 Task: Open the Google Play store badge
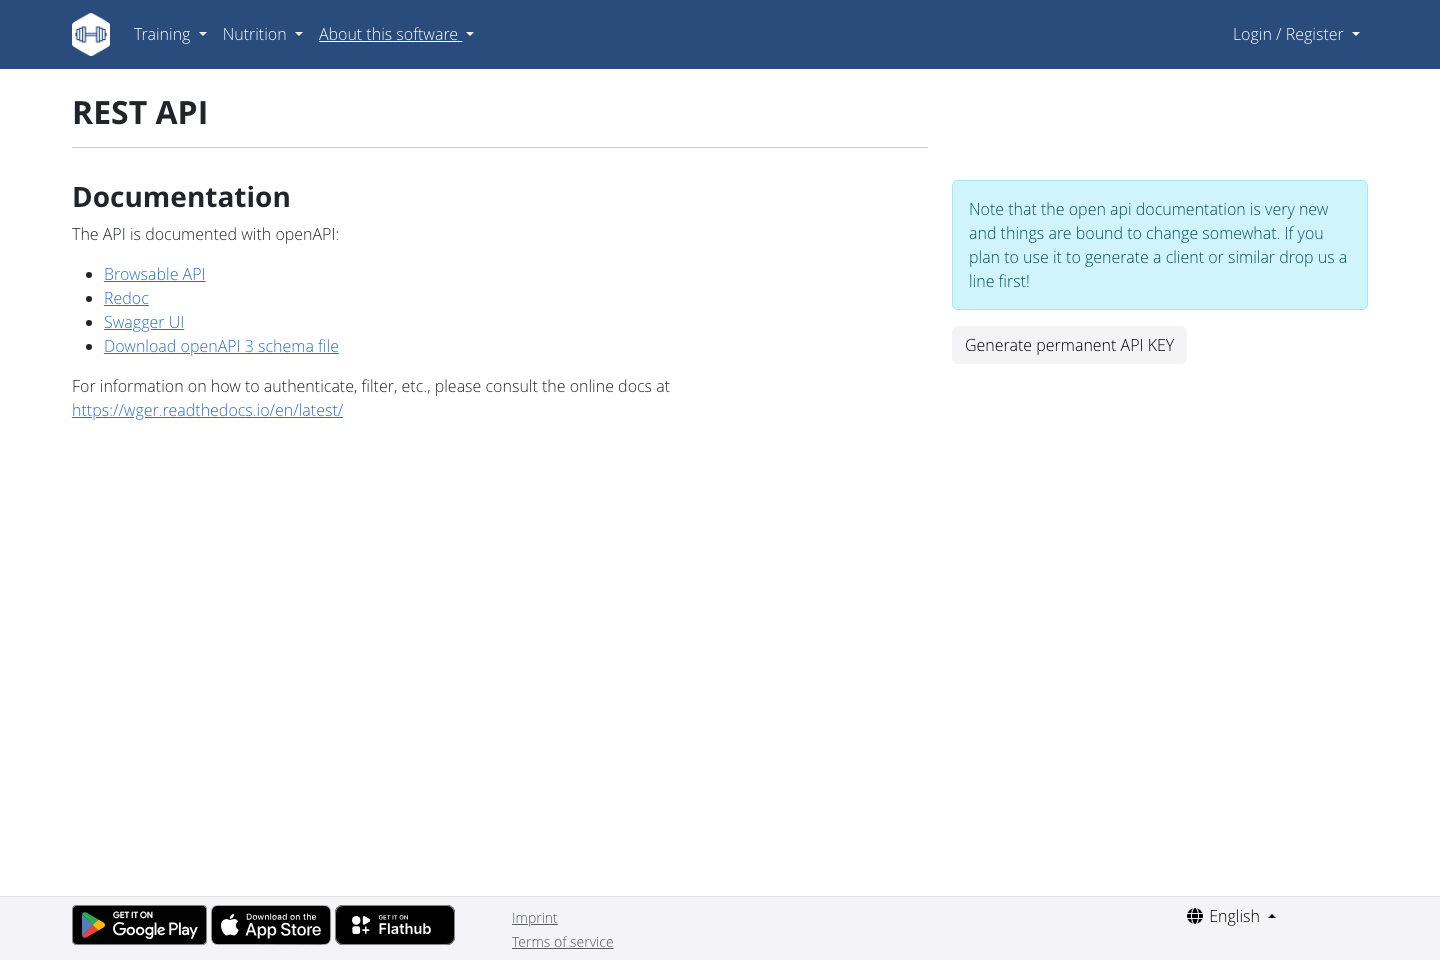click(139, 924)
